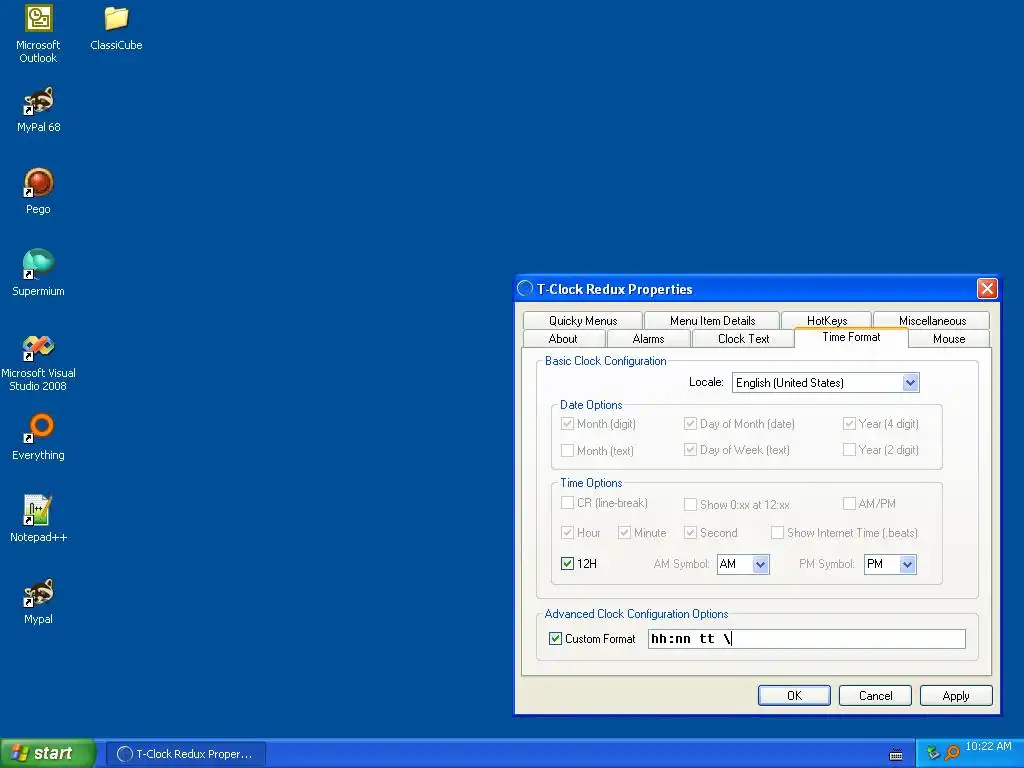
Task: Uncheck the Custom Format checkbox
Action: point(555,639)
